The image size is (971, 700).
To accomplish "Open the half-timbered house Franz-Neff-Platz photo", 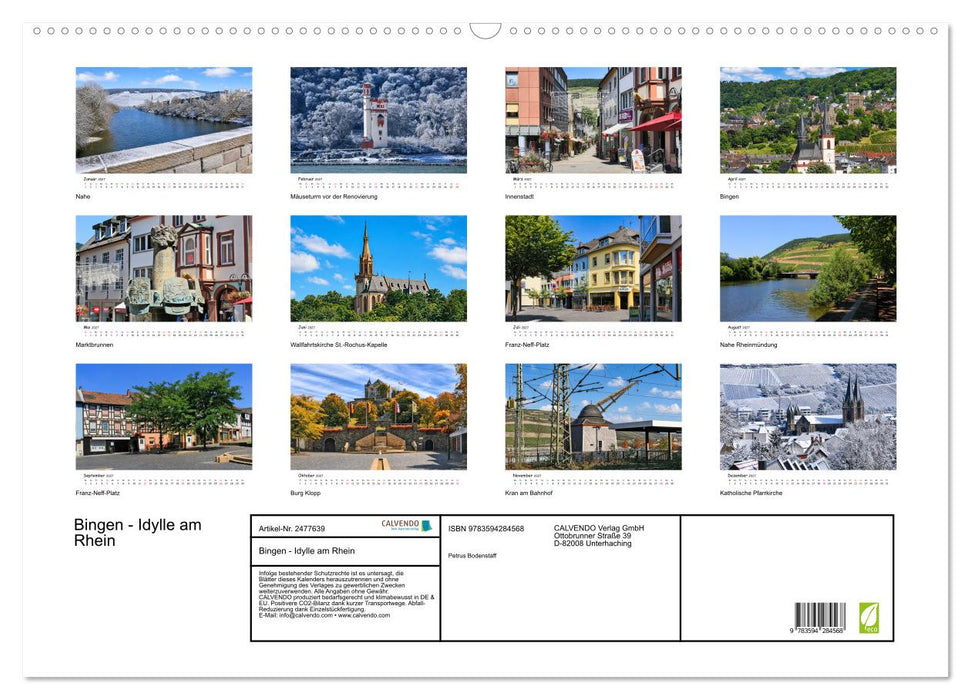I will click(x=163, y=416).
